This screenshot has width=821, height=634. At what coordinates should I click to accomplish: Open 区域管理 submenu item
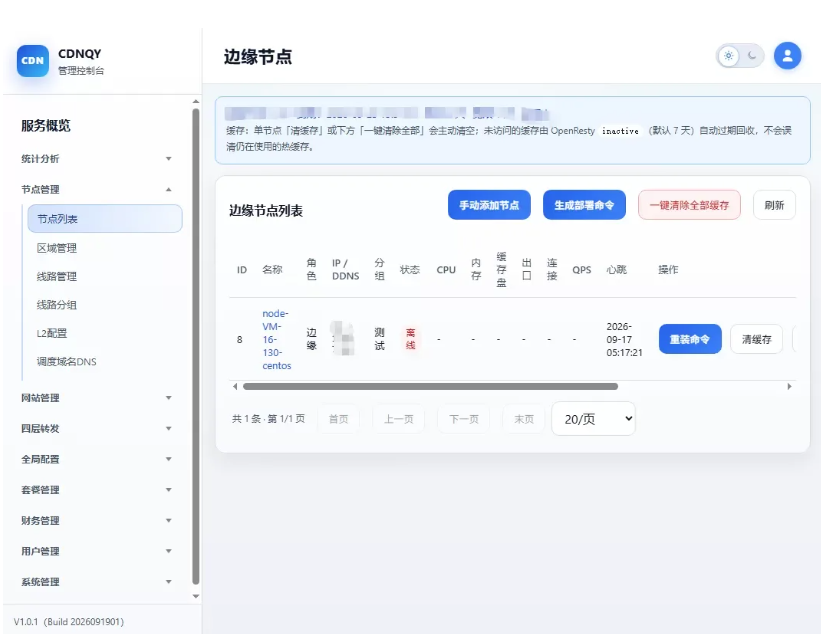coord(57,248)
